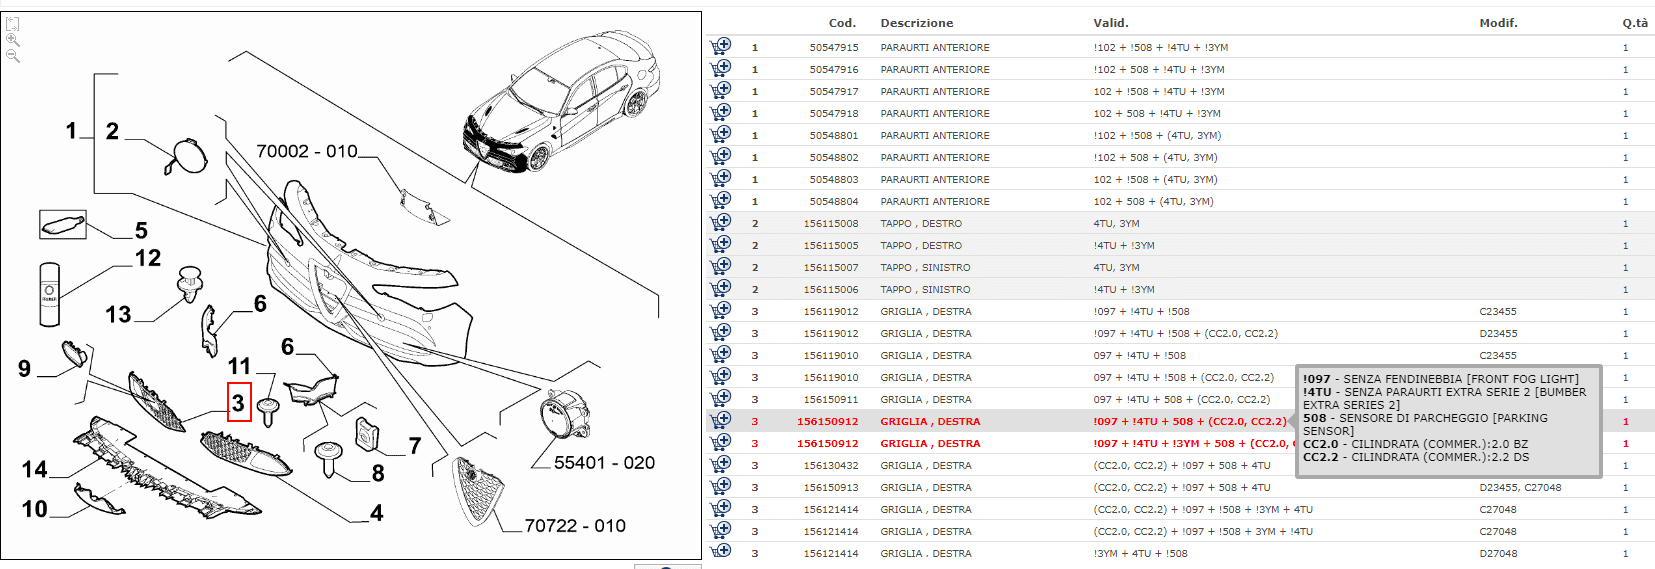
Task: Open linked diagram 70722 - 010
Action: point(575,526)
